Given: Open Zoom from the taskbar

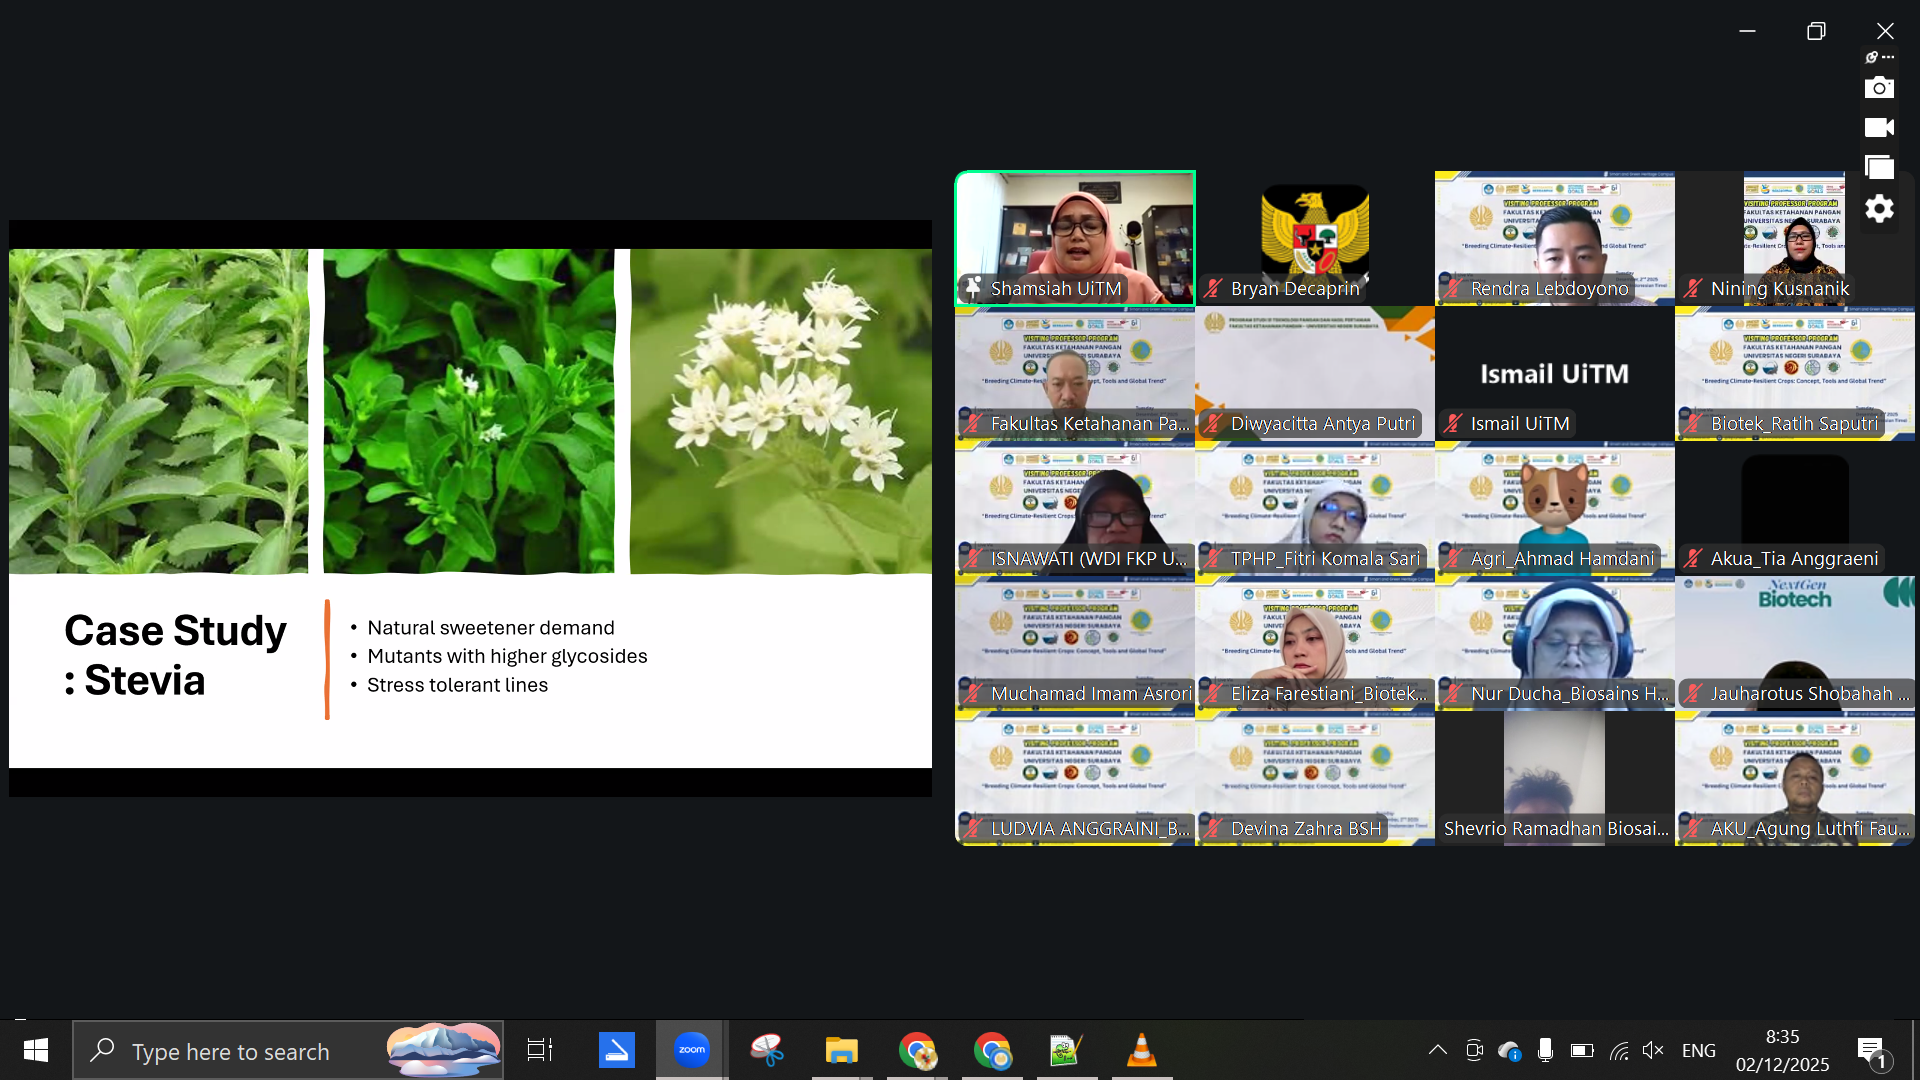Looking at the screenshot, I should [691, 1050].
